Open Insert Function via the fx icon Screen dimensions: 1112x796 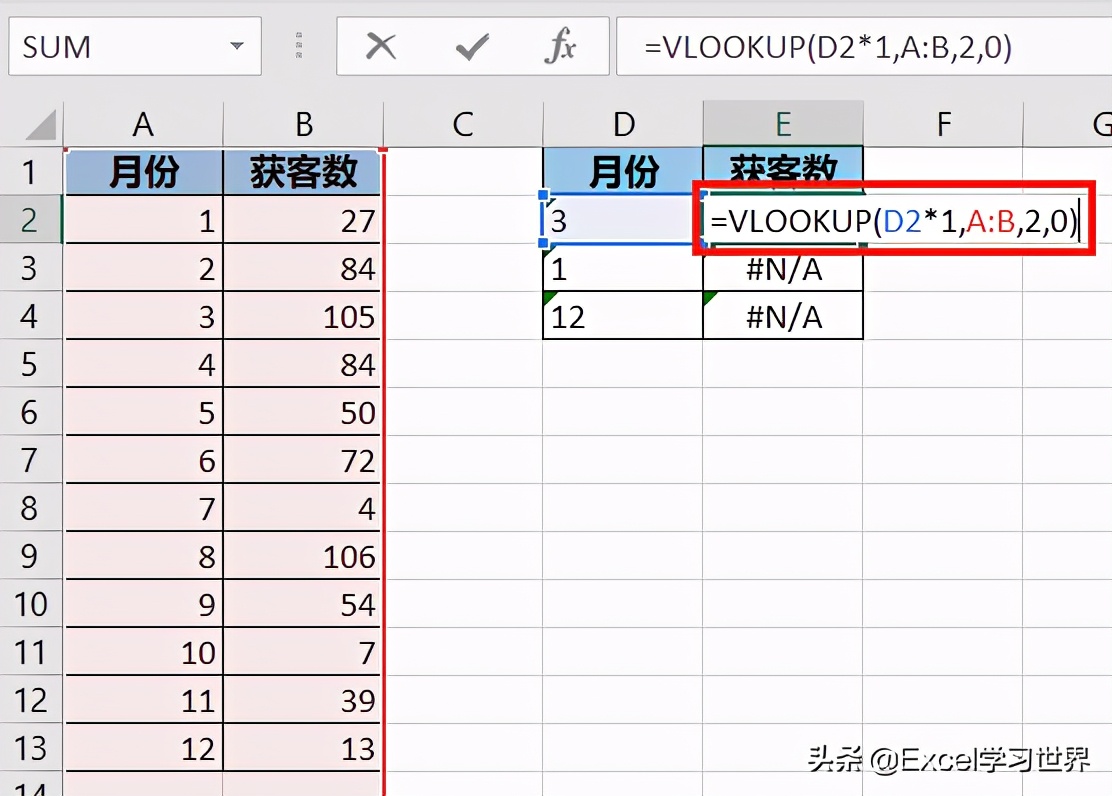point(561,45)
